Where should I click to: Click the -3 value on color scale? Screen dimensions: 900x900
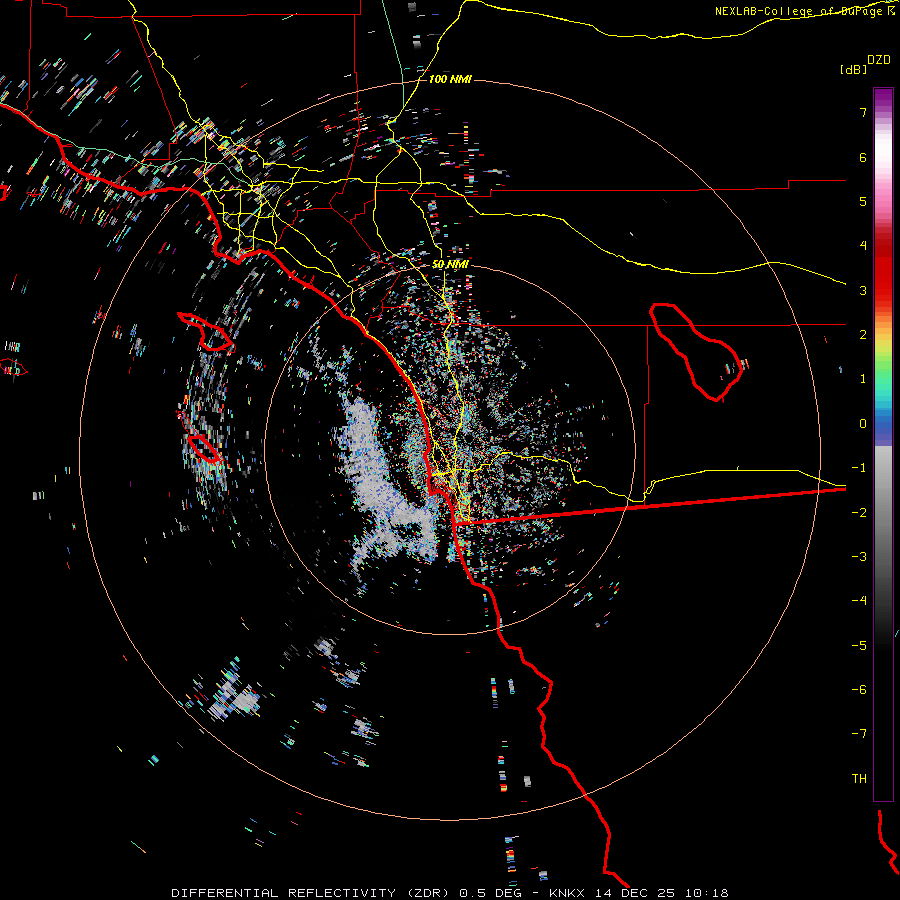coord(859,557)
